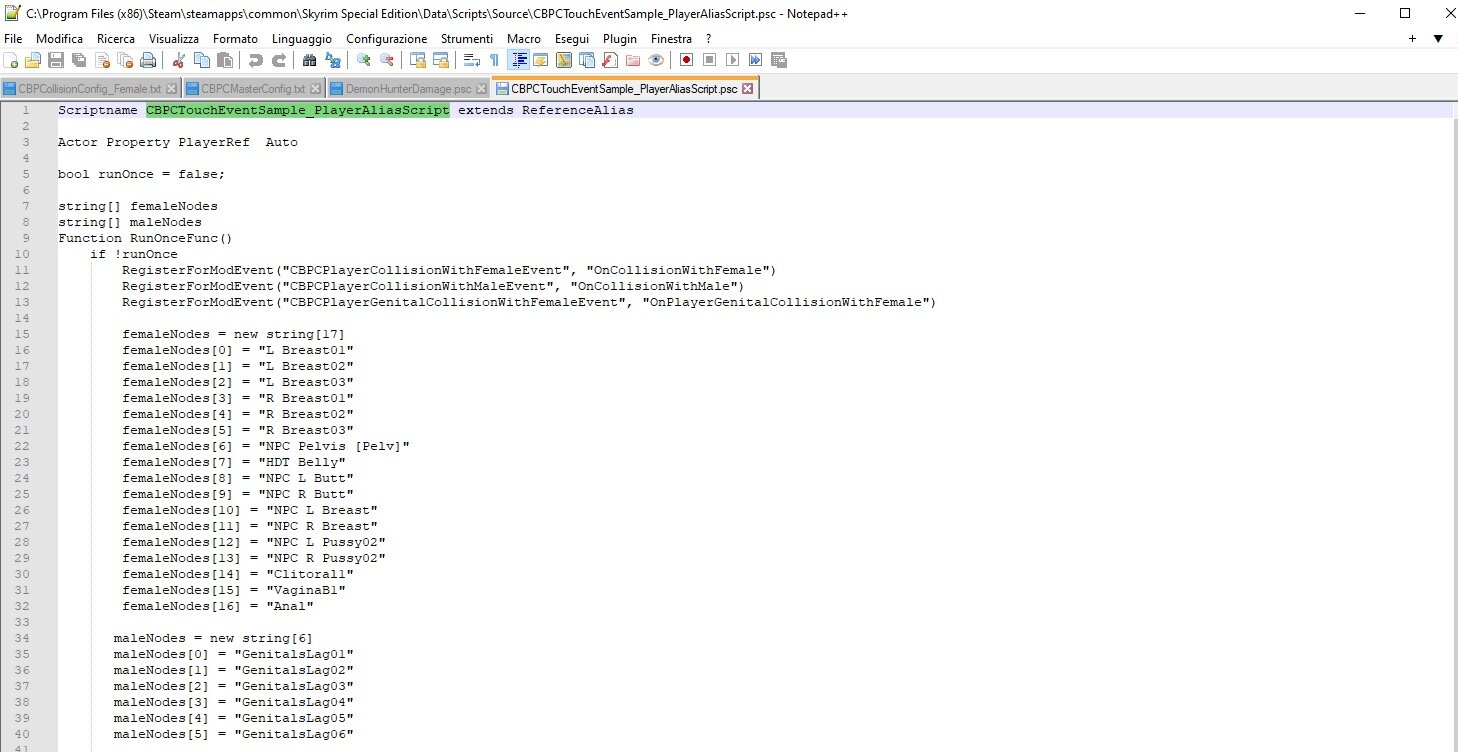Click the Close All documents toolbar icon
This screenshot has width=1458, height=752.
point(125,60)
